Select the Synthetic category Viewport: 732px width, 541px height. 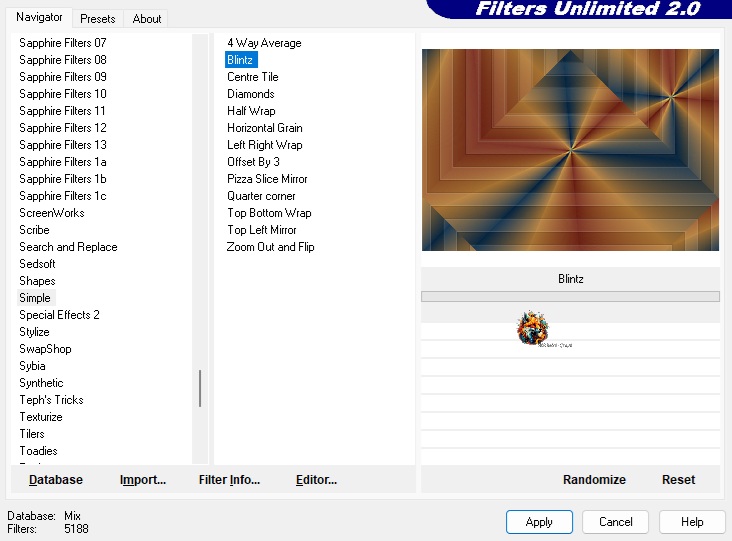tap(41, 383)
